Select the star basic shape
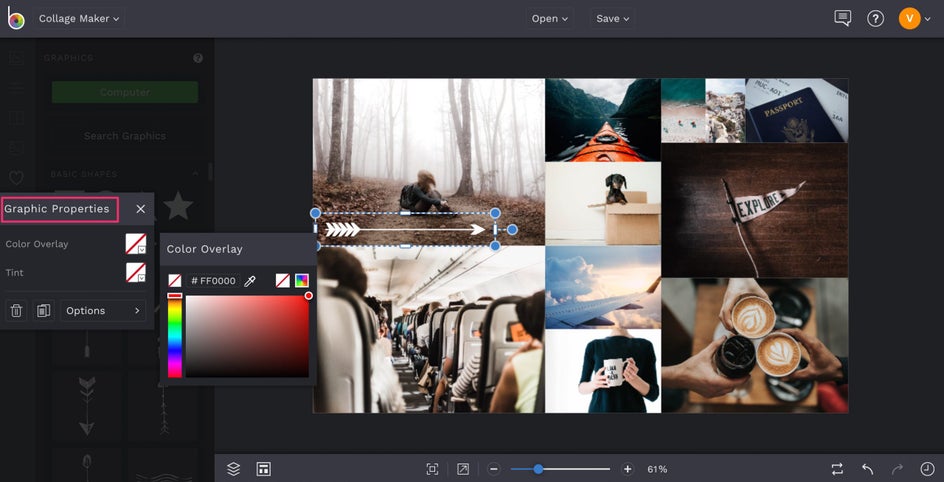 178,206
